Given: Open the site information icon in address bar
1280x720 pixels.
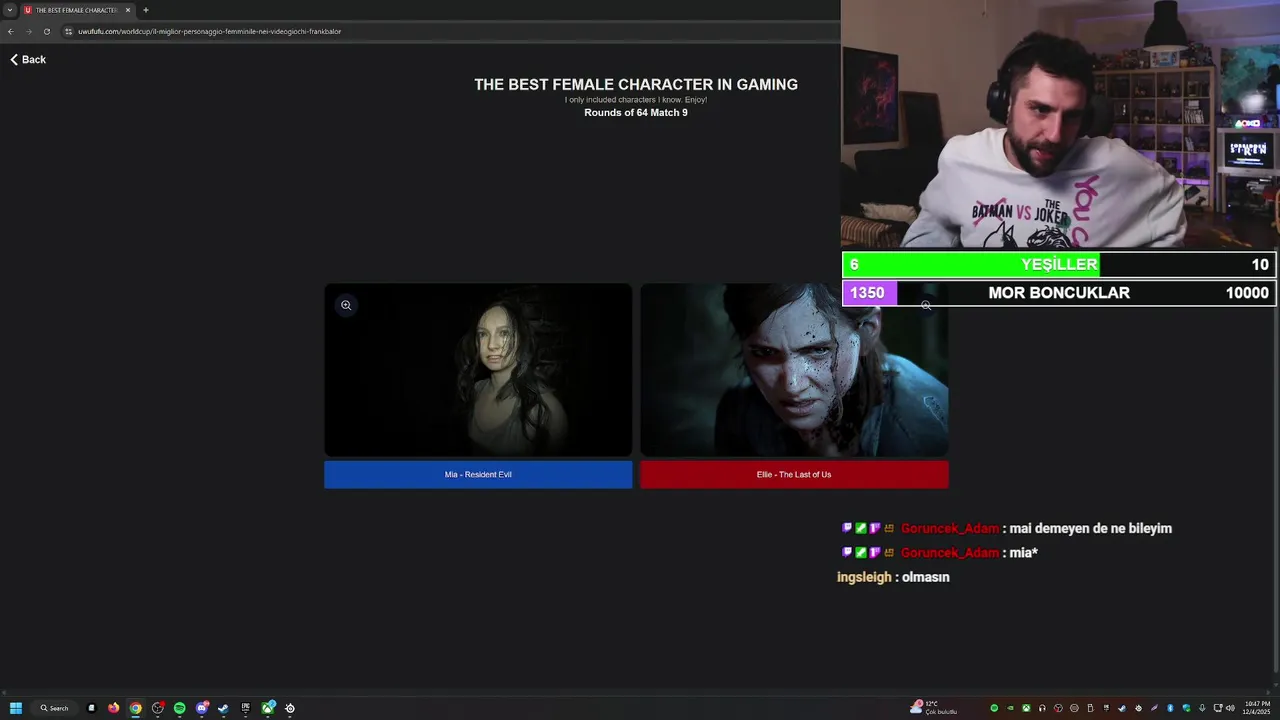Looking at the screenshot, I should pyautogui.click(x=68, y=31).
